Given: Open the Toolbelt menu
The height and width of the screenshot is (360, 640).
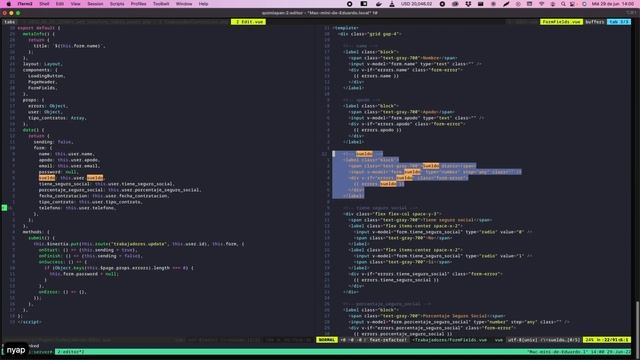Looking at the screenshot, I should coord(161,4).
